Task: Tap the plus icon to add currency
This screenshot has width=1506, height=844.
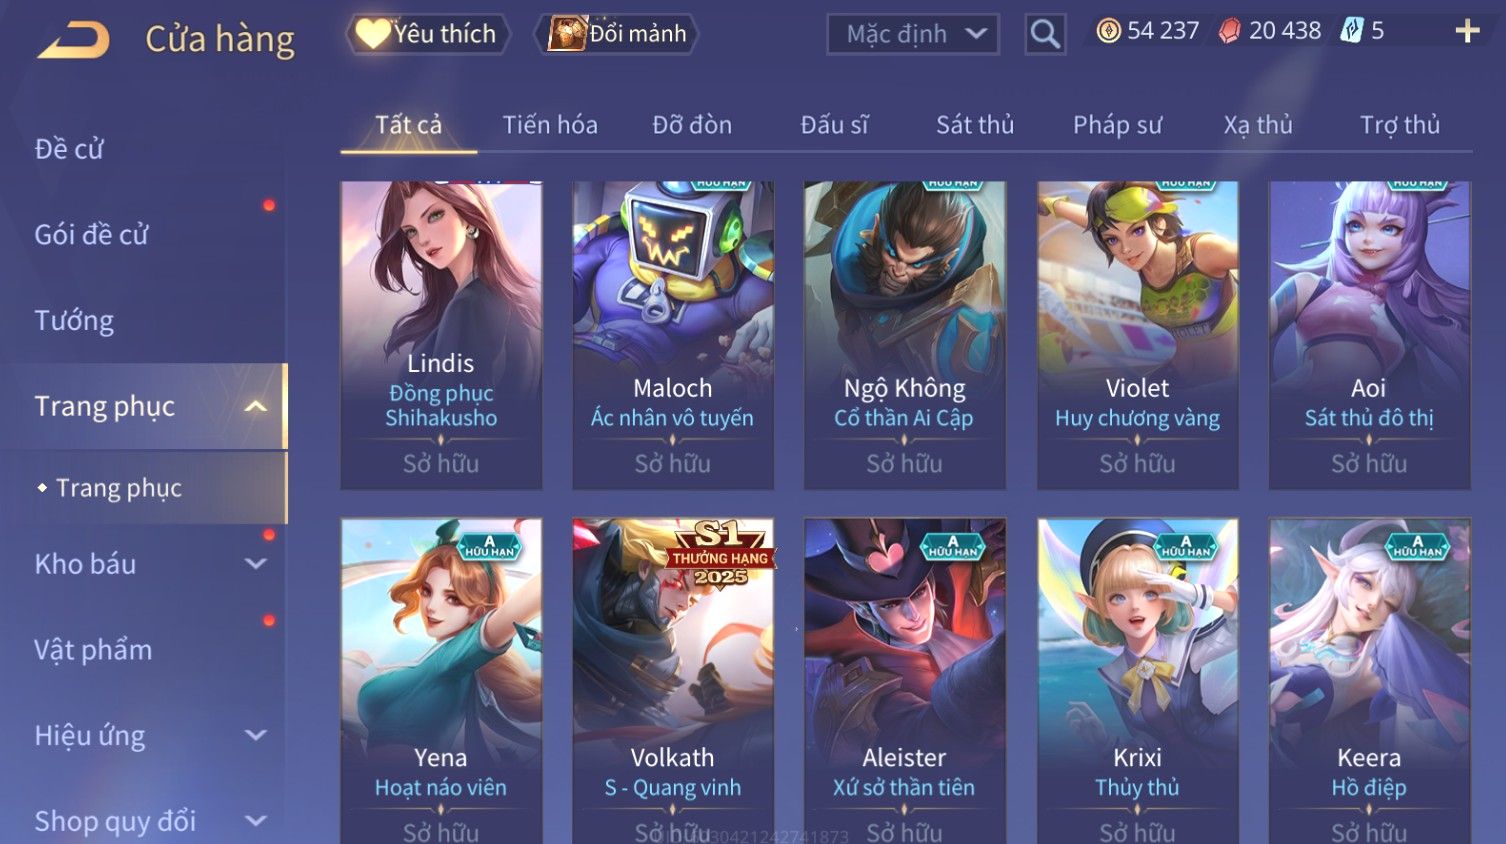Action: (x=1467, y=32)
